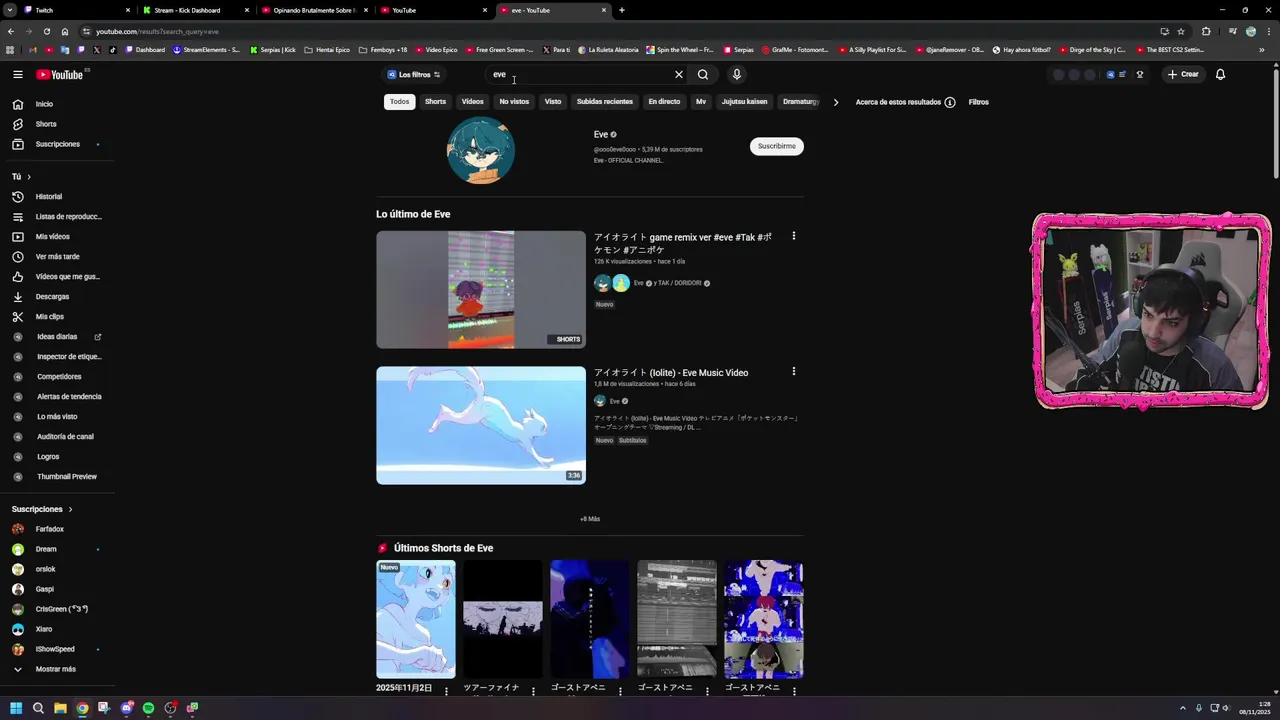The width and height of the screenshot is (1280, 720).
Task: Expand the +8 Más results link
Action: 590,519
